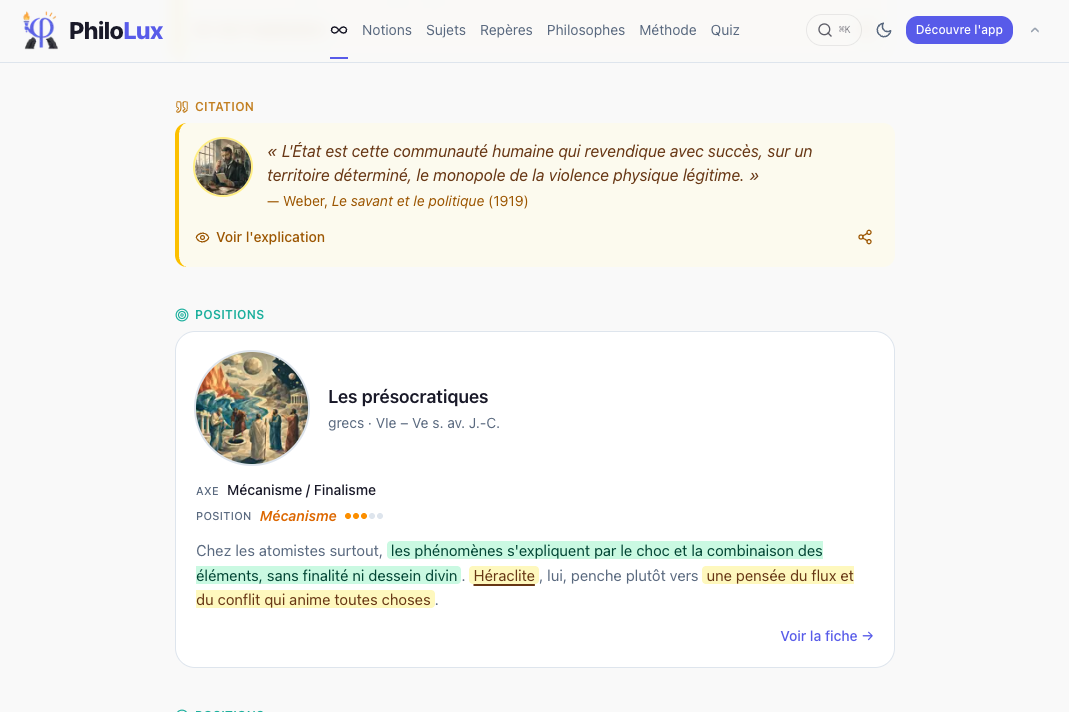This screenshot has height=712, width=1069.
Task: Collapse the header with chevron arrow
Action: point(1035,30)
